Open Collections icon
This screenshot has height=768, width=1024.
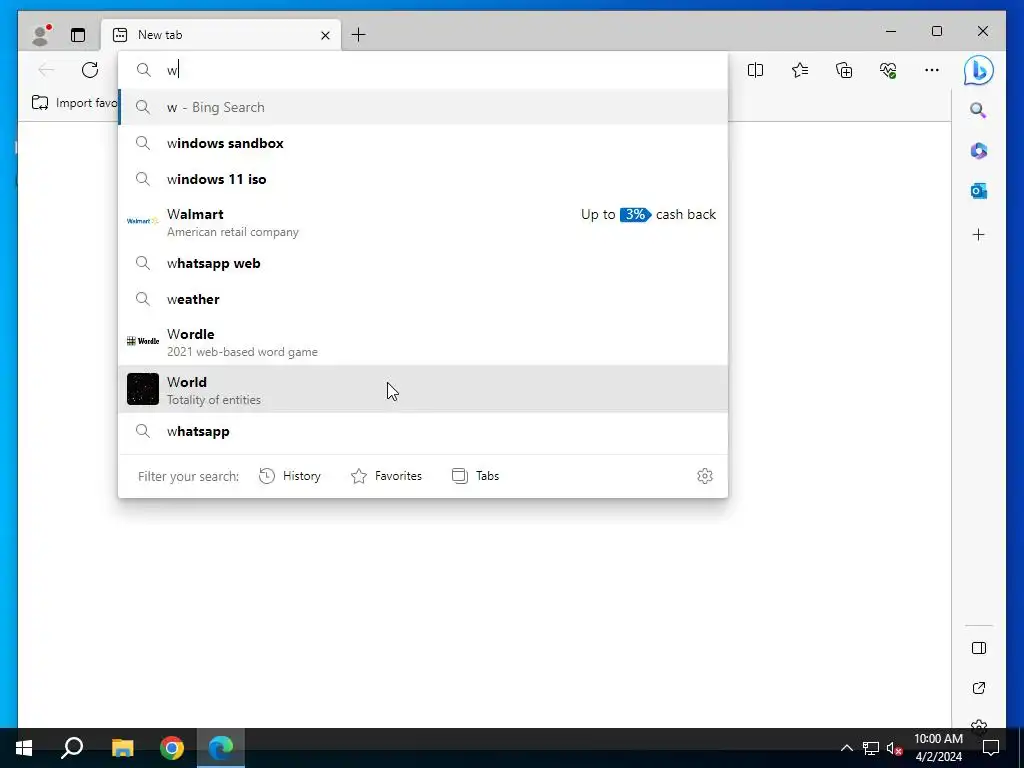844,70
